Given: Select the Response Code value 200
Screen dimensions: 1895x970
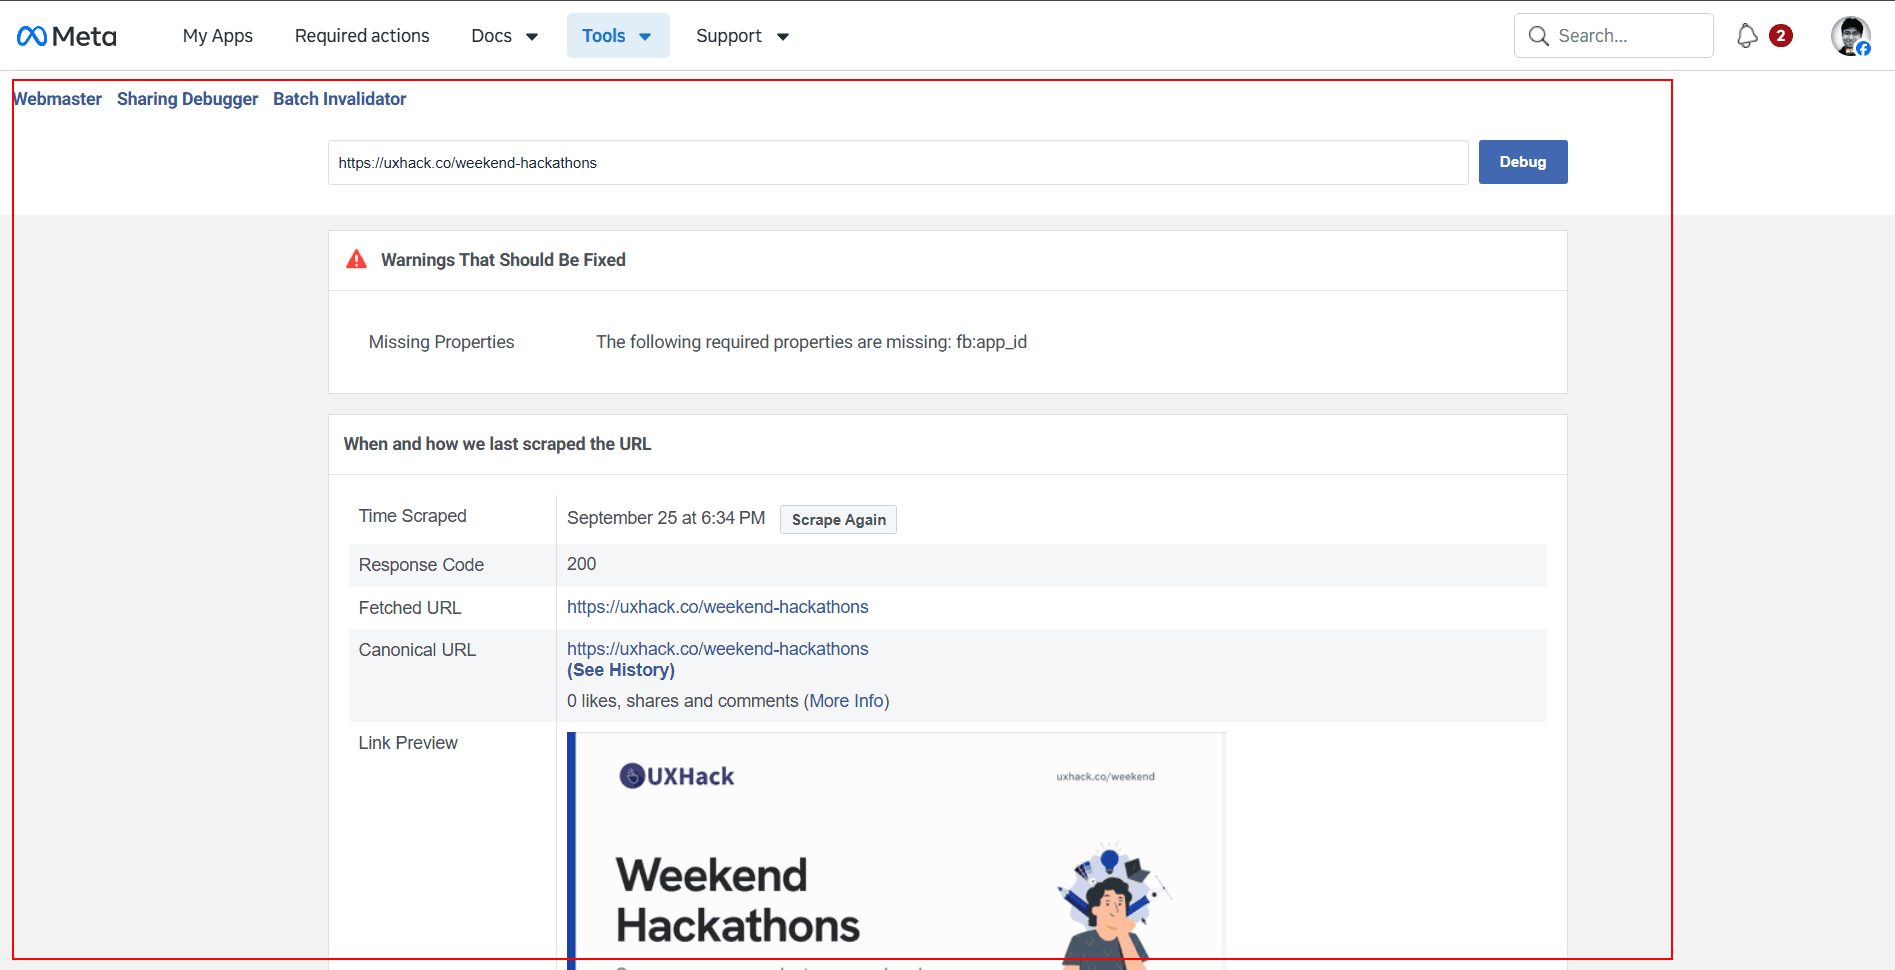Looking at the screenshot, I should 581,564.
